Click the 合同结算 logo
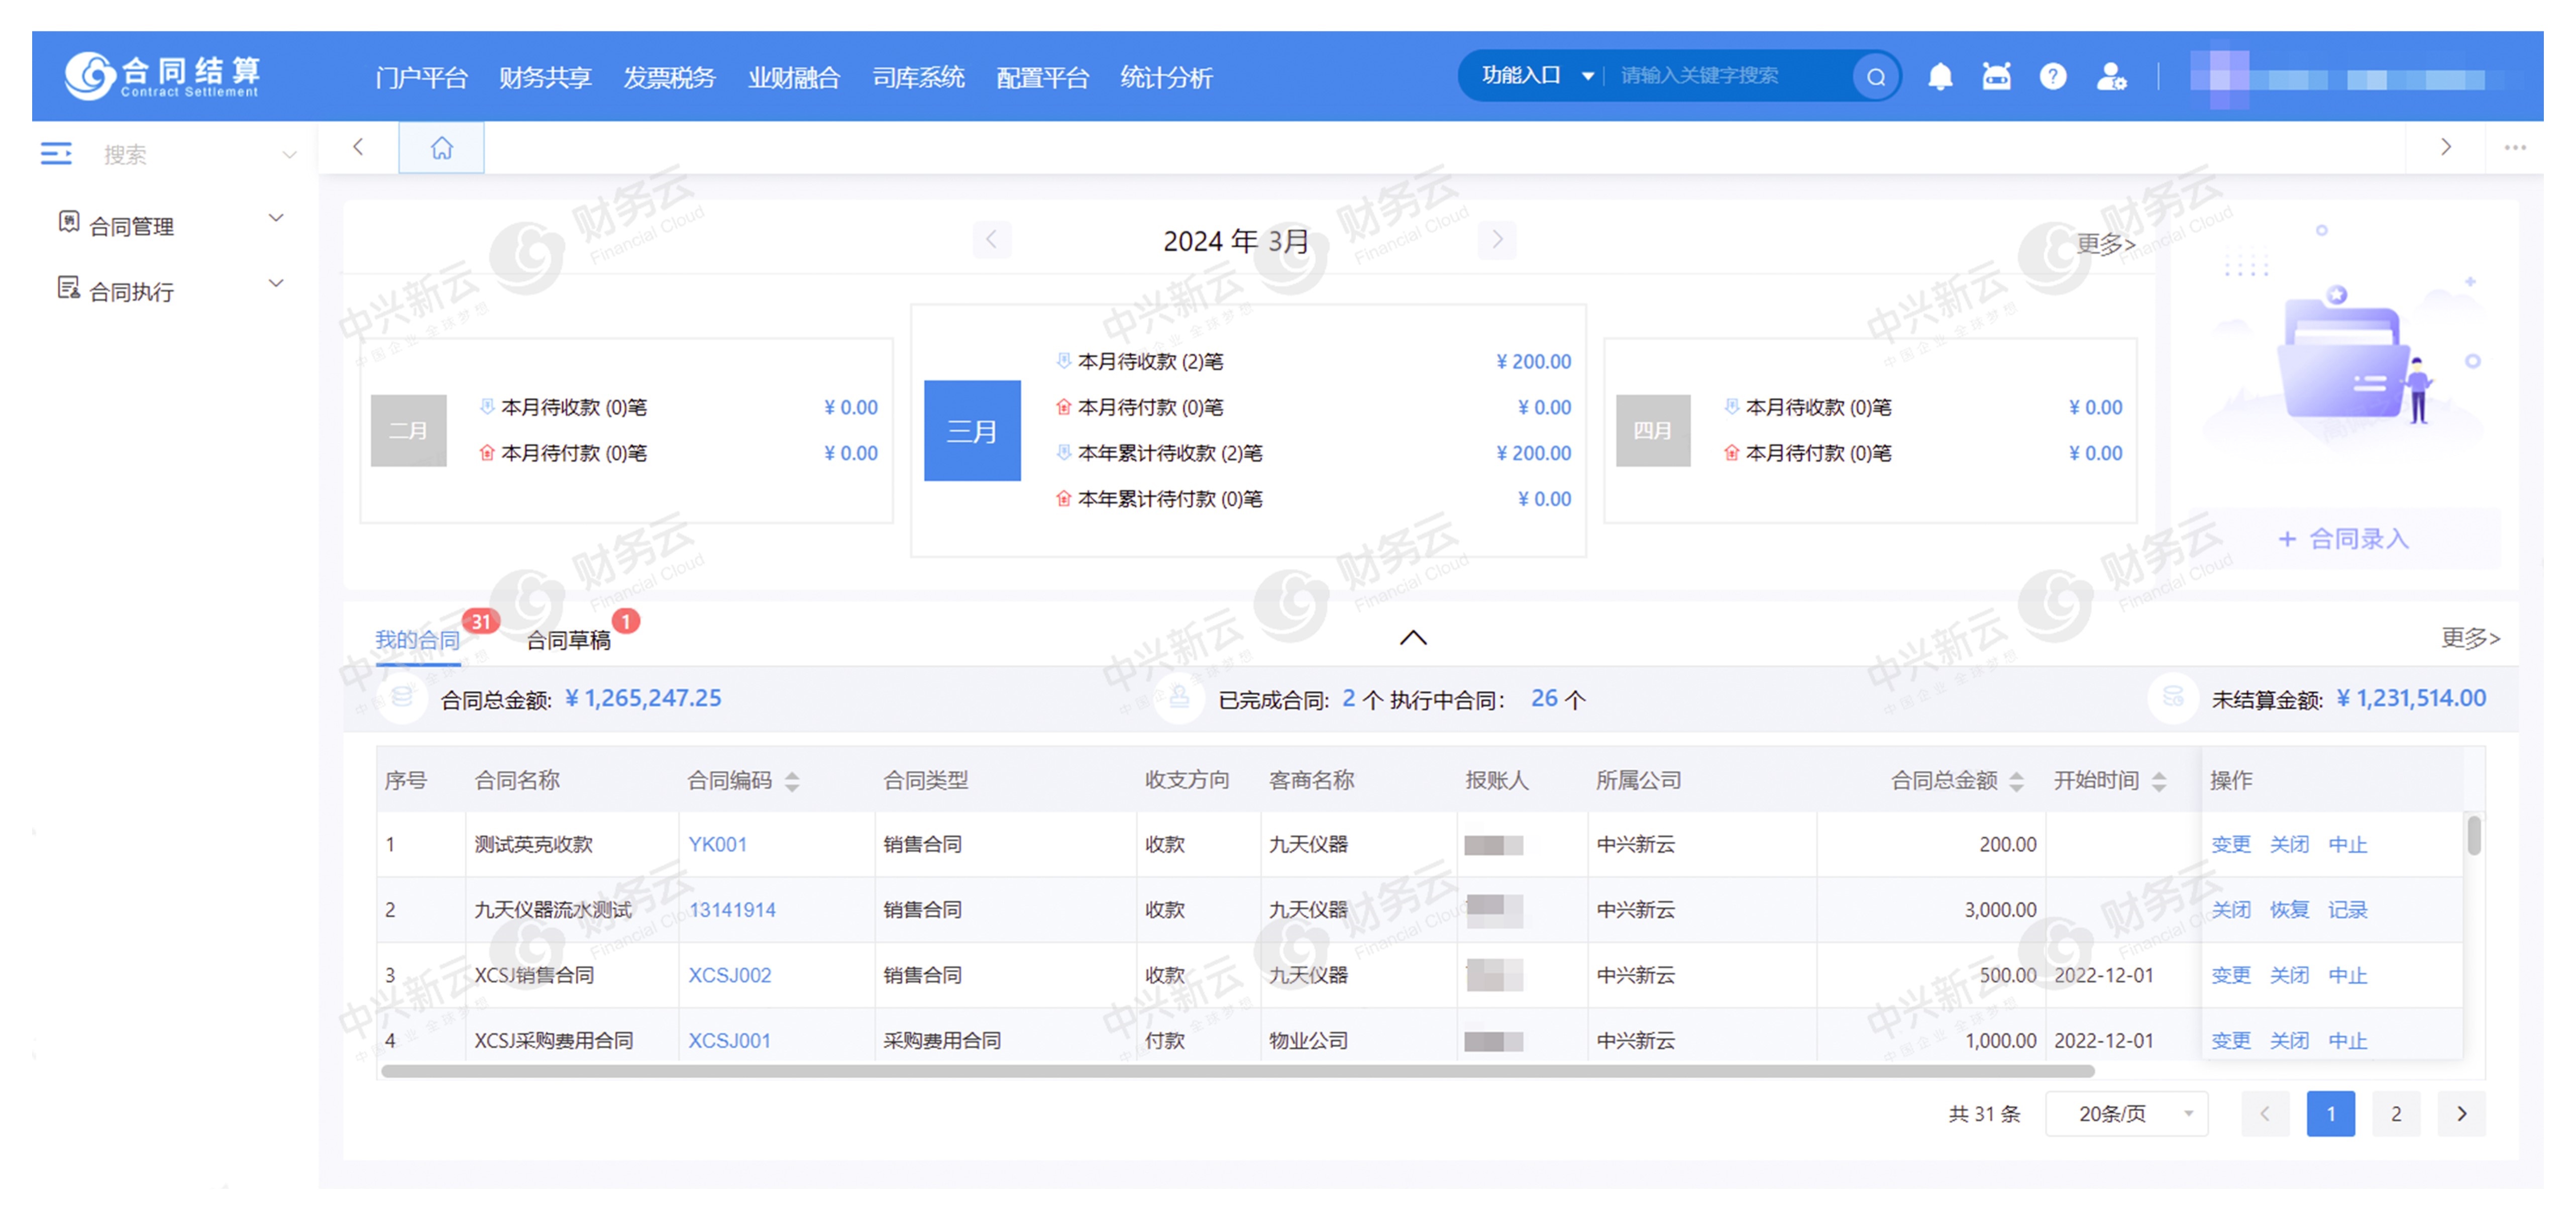 162,76
